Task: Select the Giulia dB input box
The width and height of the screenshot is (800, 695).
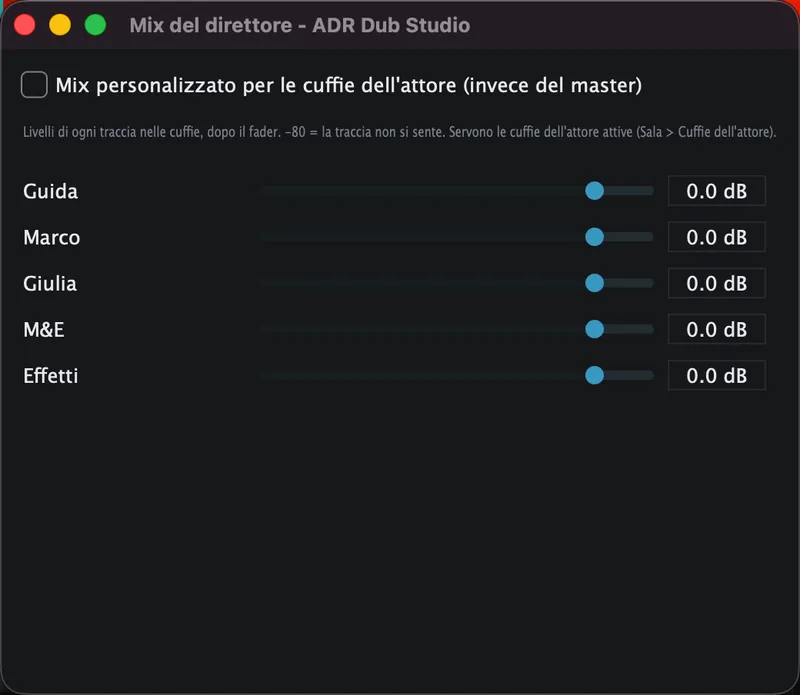Action: tap(716, 283)
